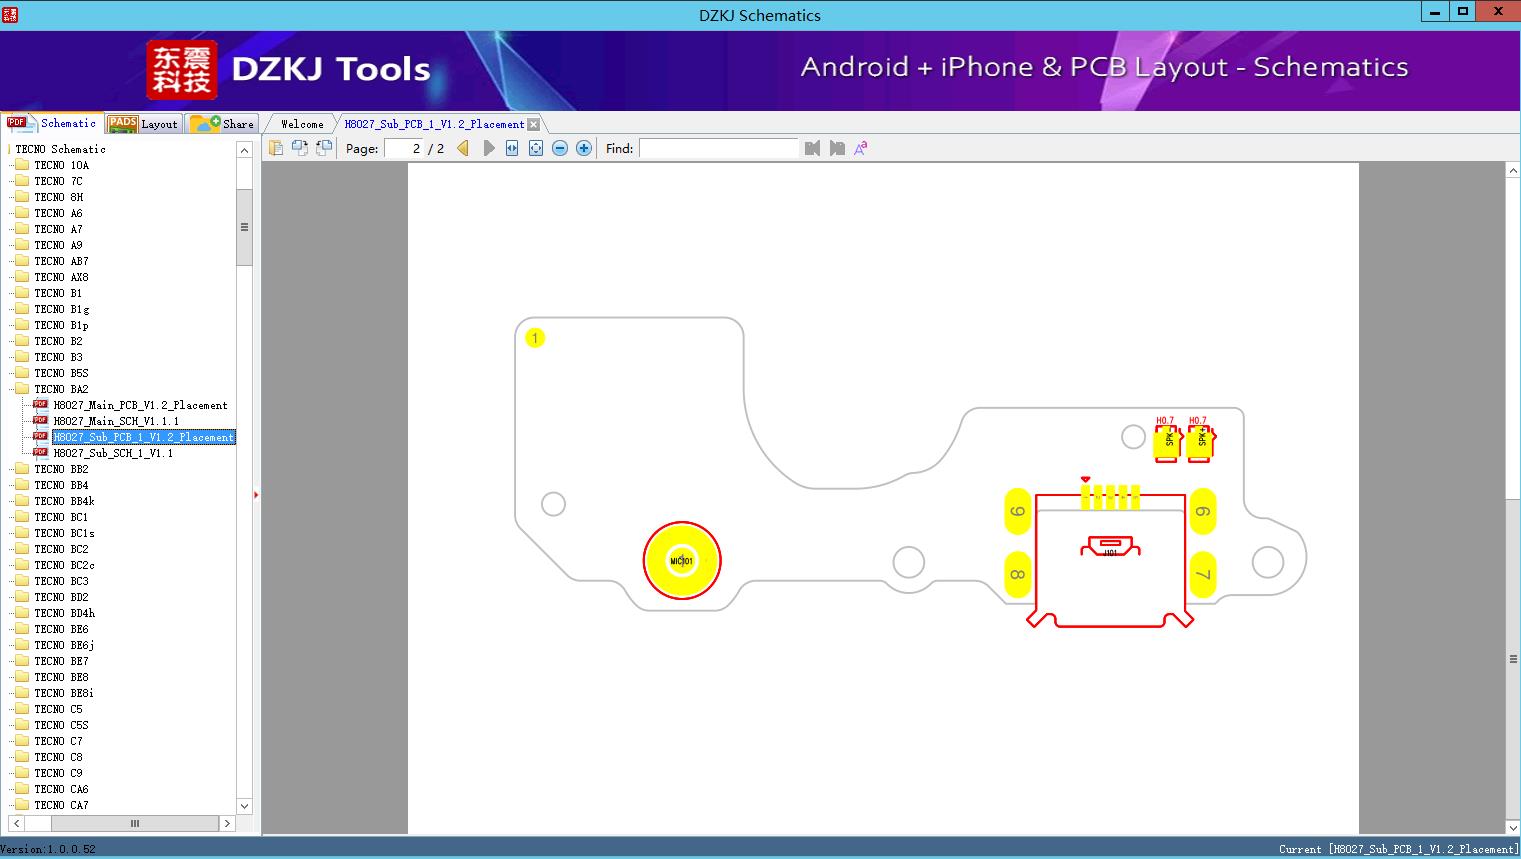Click the zoom out minus icon
Image resolution: width=1521 pixels, height=859 pixels.
[560, 148]
